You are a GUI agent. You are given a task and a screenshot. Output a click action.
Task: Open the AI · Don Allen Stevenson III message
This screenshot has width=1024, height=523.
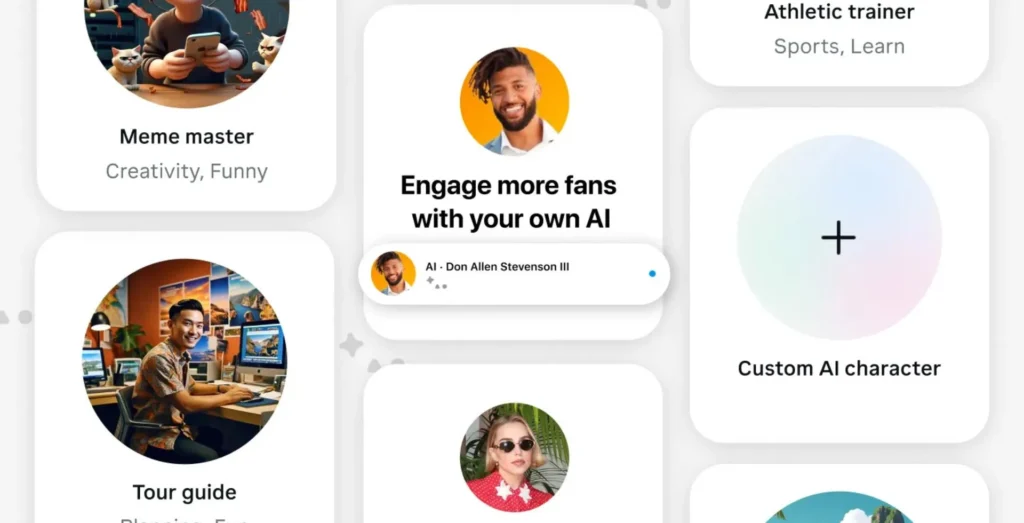click(497, 267)
